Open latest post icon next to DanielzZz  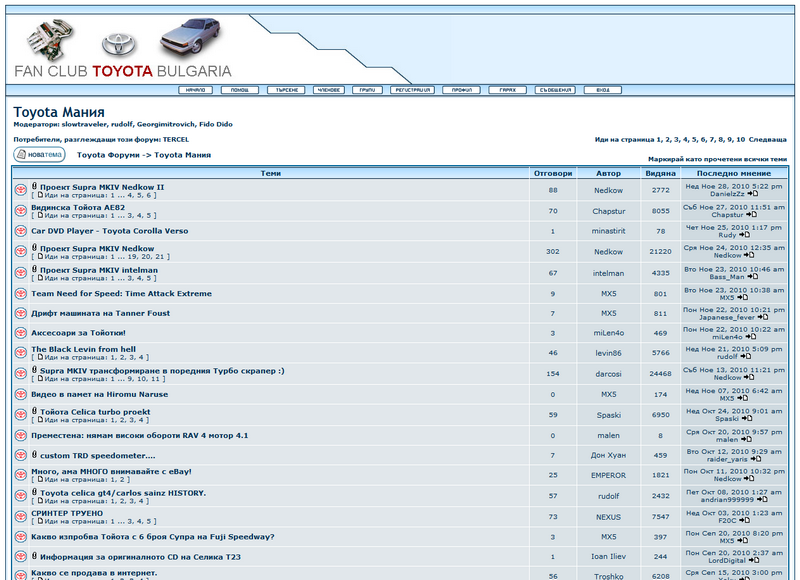click(753, 194)
